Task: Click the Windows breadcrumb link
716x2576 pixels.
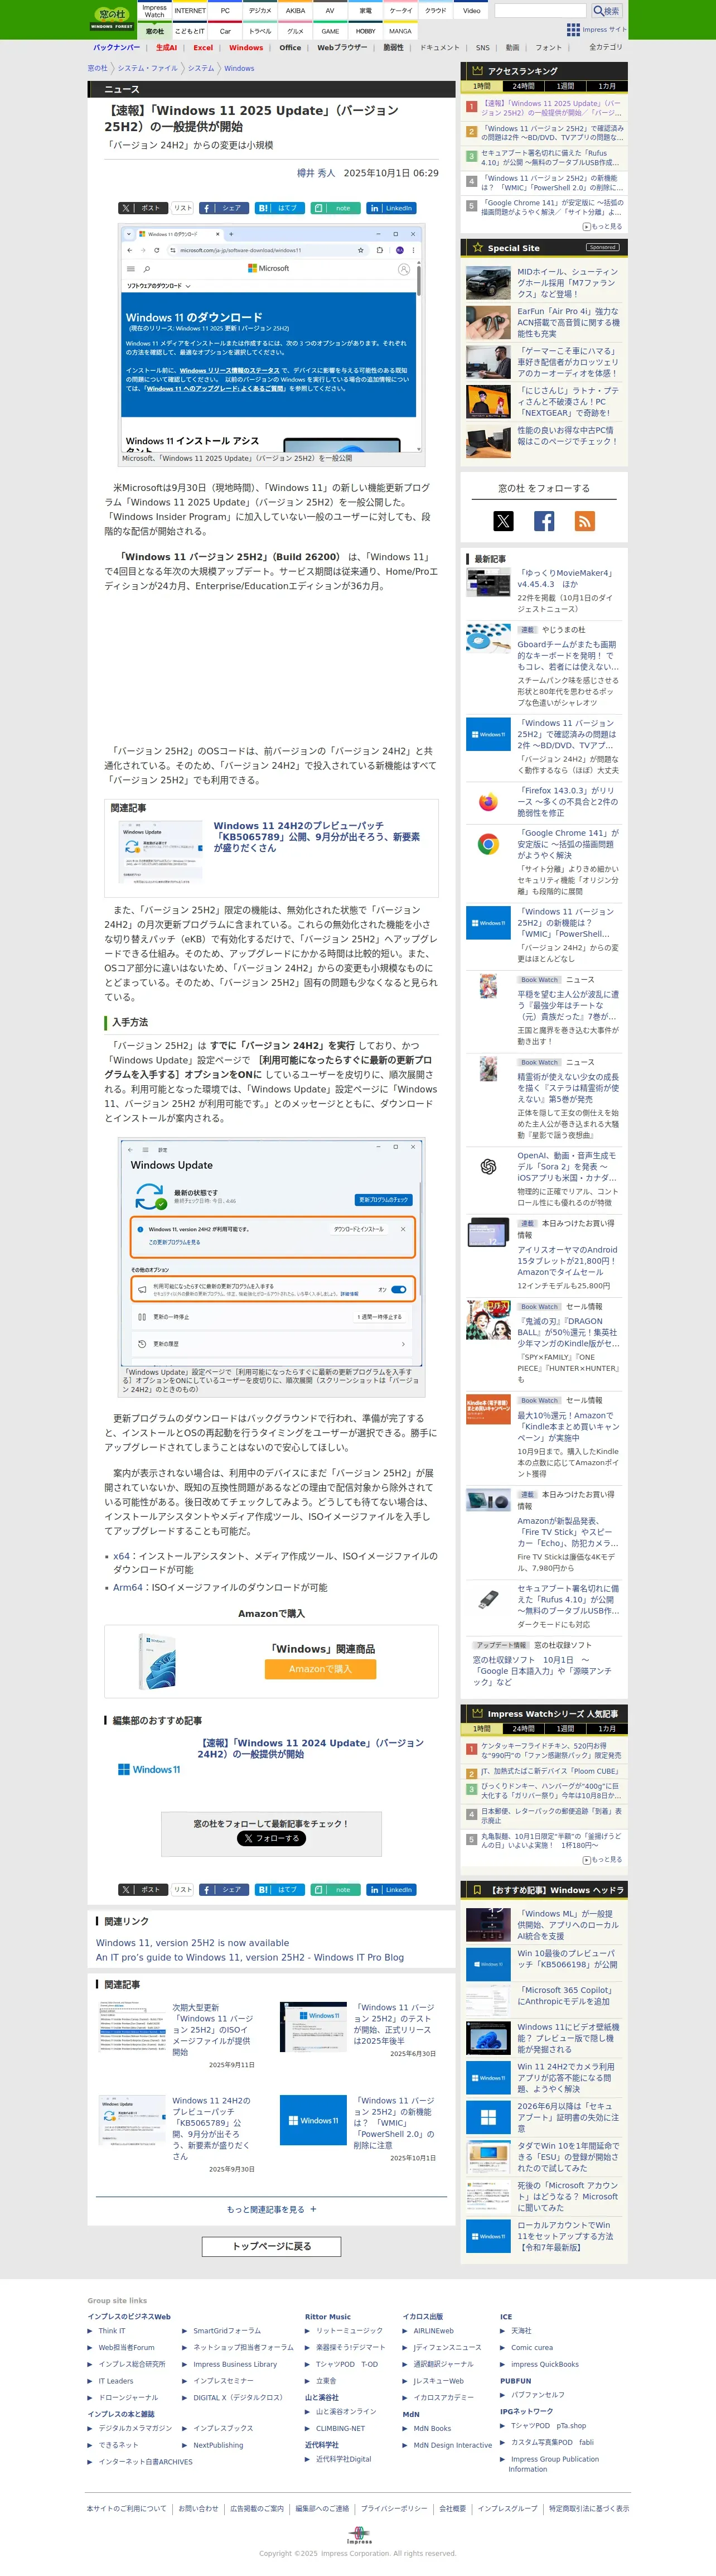Action: (239, 69)
